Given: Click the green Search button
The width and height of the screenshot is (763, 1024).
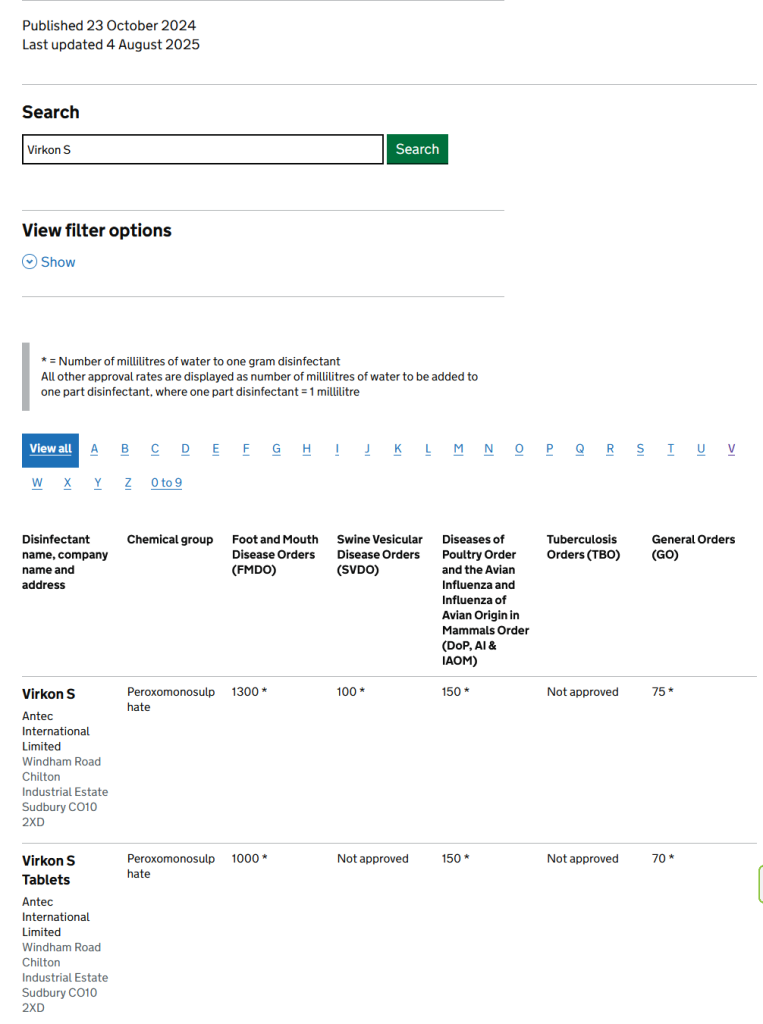Looking at the screenshot, I should point(417,149).
